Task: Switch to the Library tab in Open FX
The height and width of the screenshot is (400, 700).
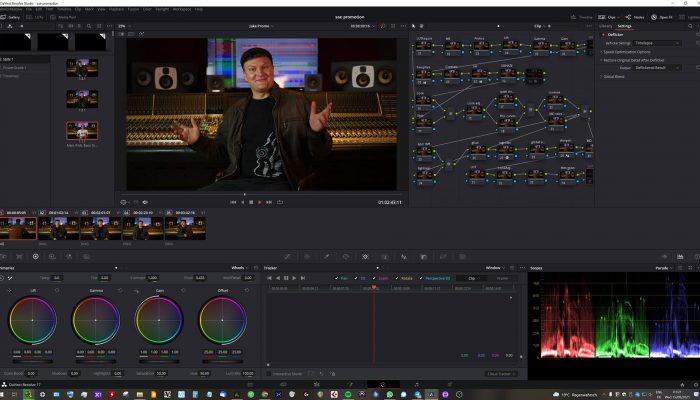Action: click(x=605, y=26)
